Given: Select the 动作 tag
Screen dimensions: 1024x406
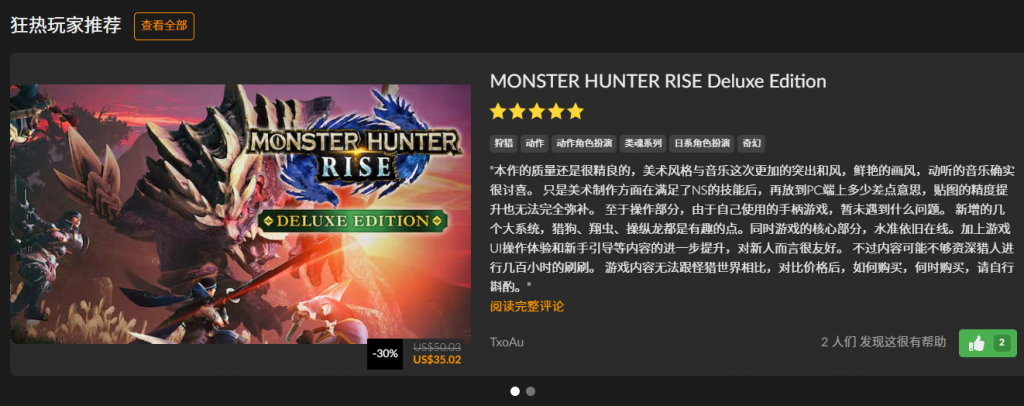Looking at the screenshot, I should click(x=536, y=144).
